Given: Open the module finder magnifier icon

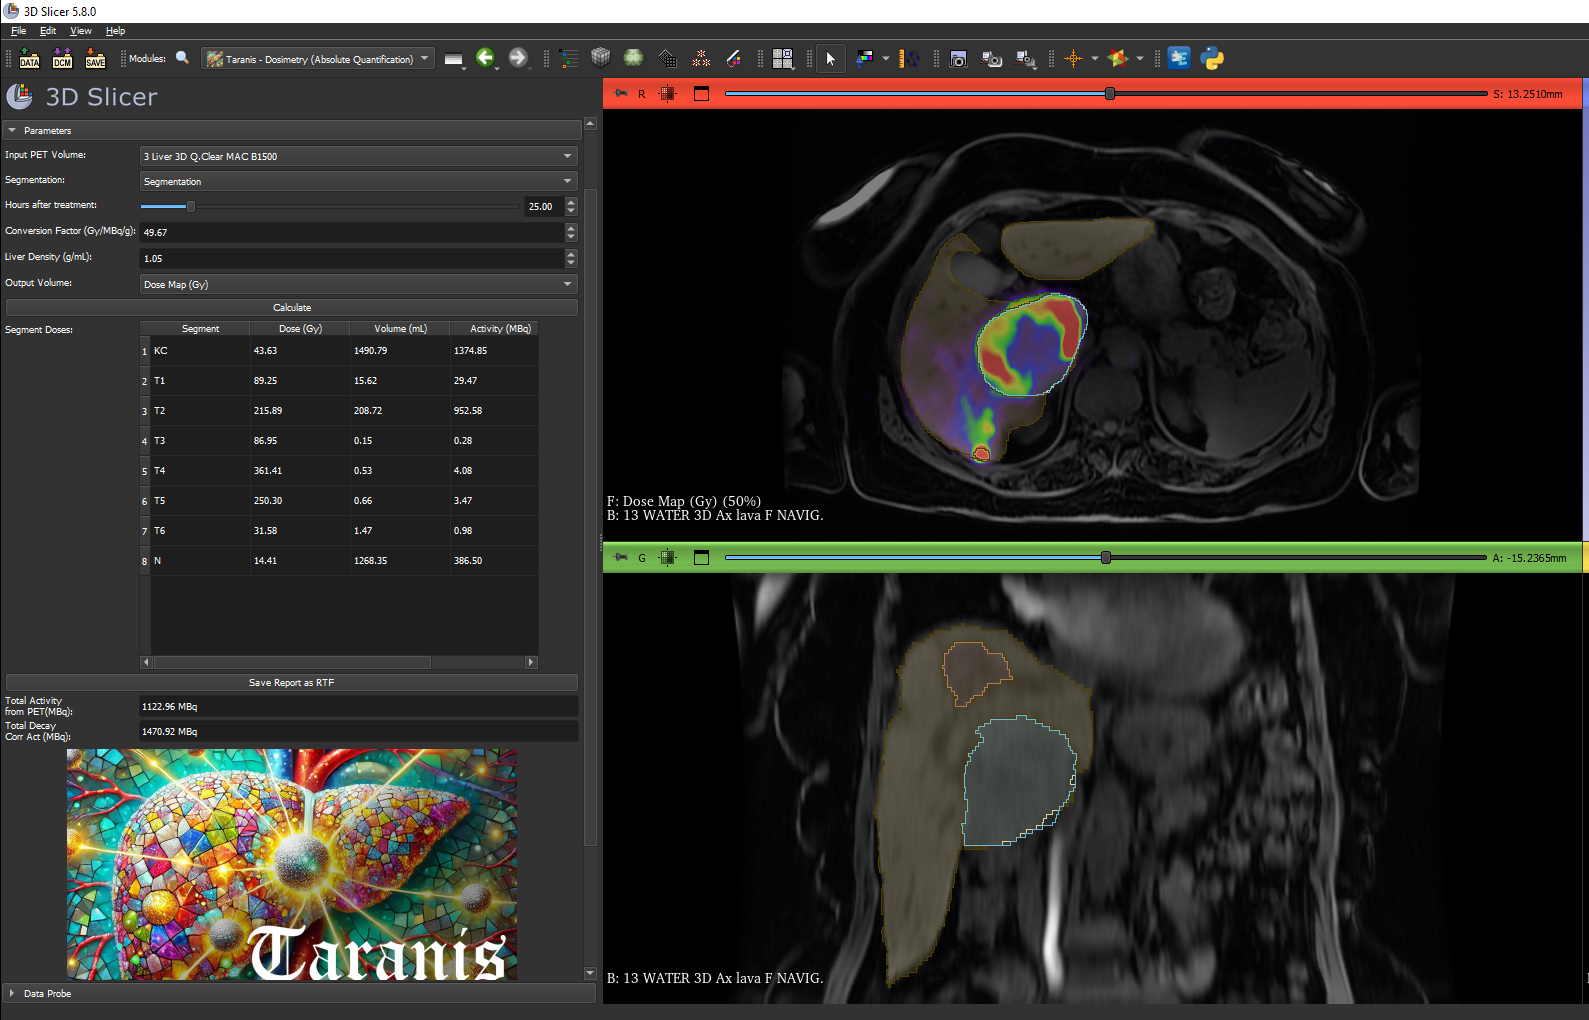Looking at the screenshot, I should [182, 58].
